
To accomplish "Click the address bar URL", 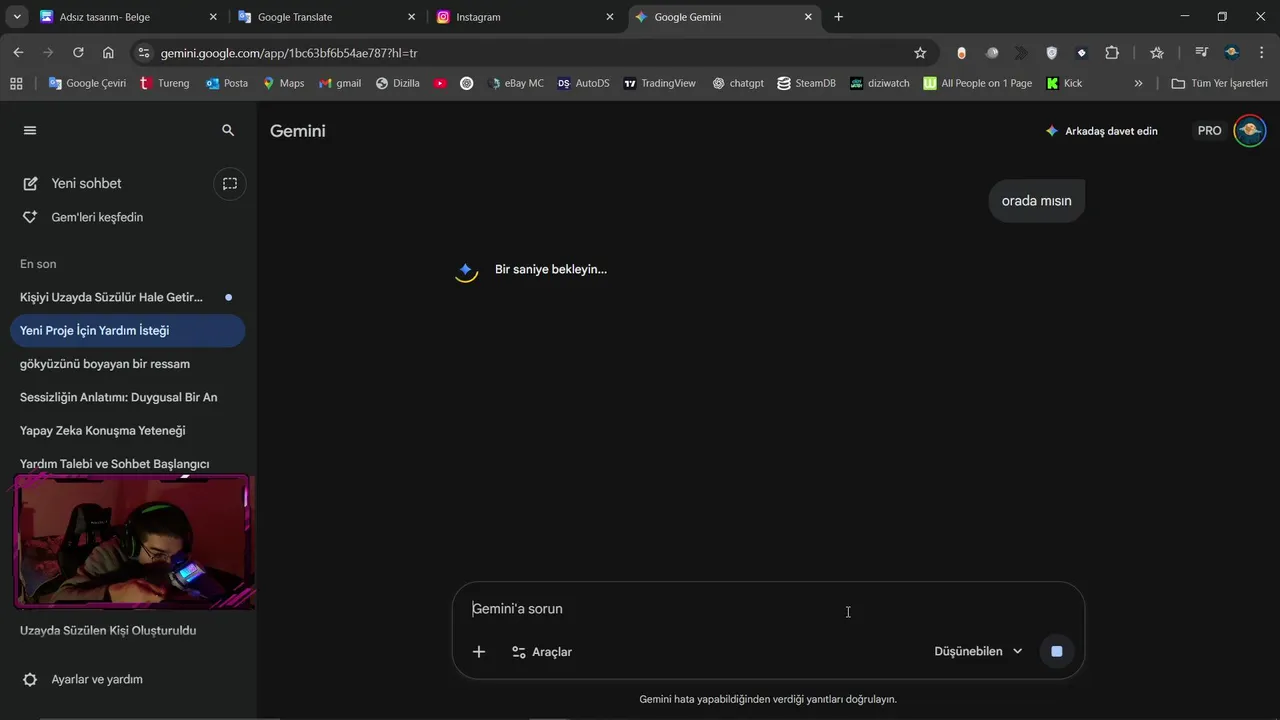I will pos(288,53).
